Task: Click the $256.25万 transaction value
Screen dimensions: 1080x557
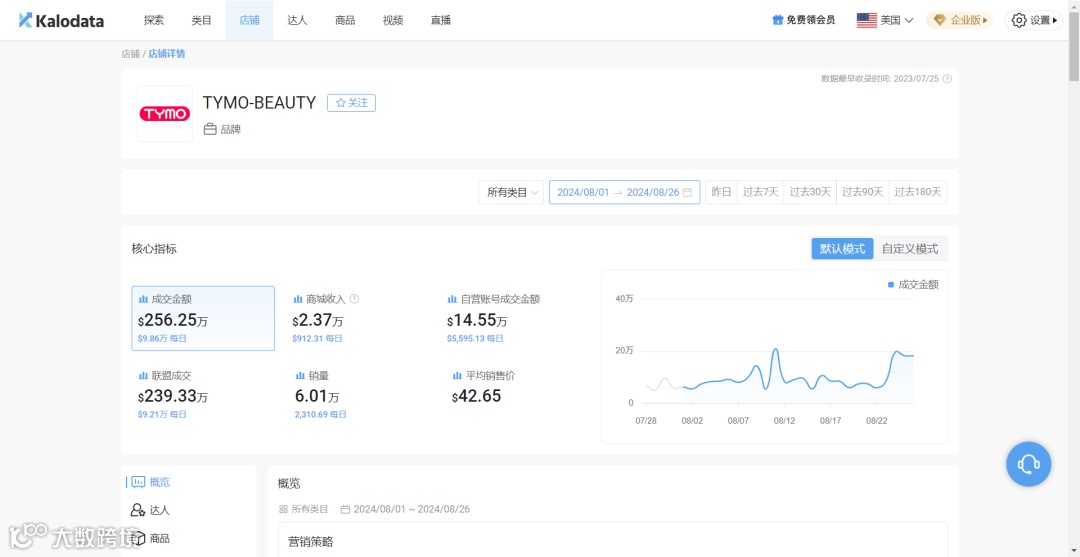Action: [173, 320]
